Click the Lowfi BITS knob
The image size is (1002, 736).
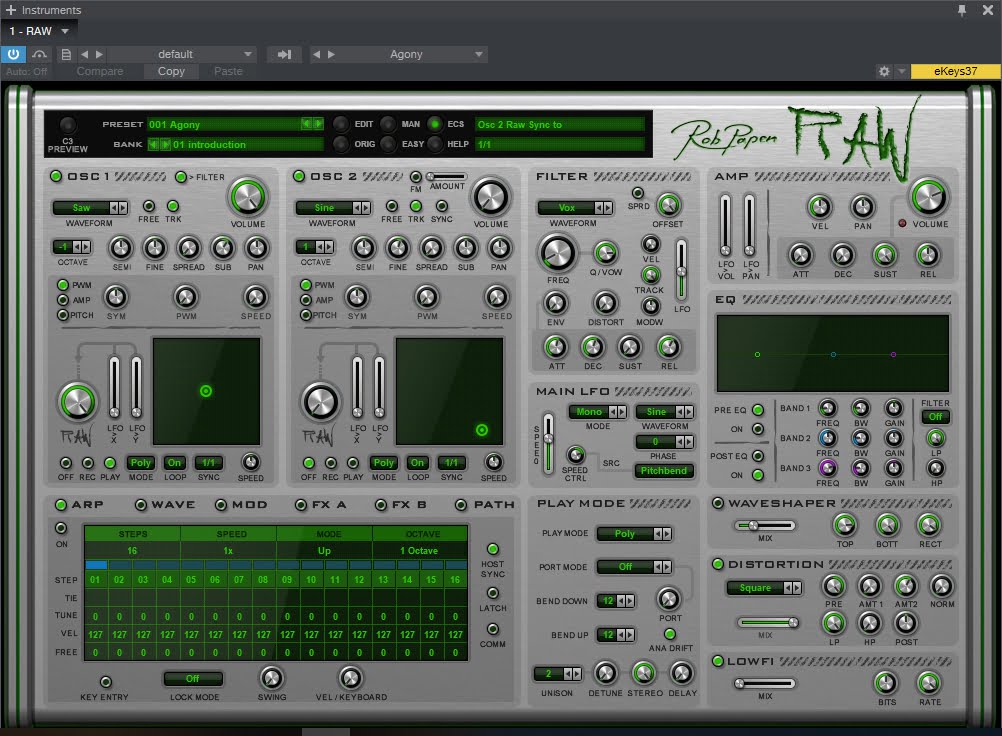886,683
